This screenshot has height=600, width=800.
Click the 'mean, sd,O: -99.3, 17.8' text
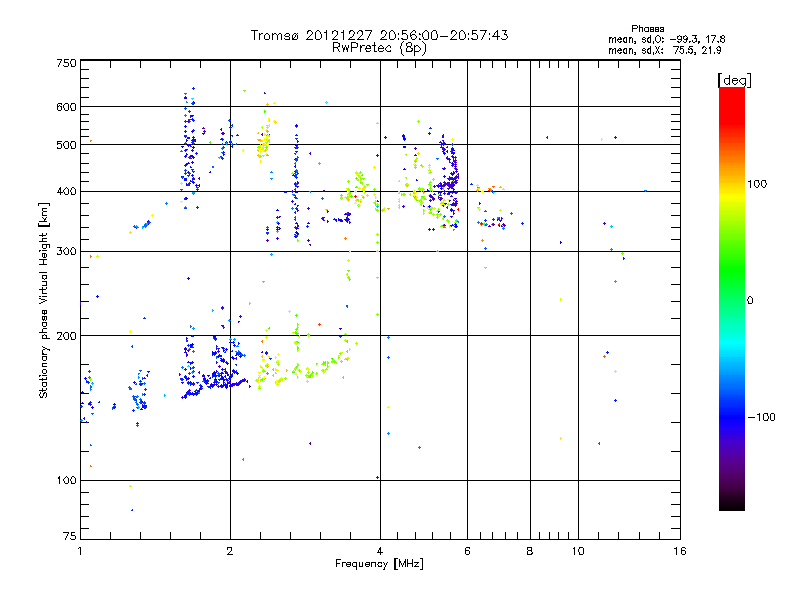[666, 40]
